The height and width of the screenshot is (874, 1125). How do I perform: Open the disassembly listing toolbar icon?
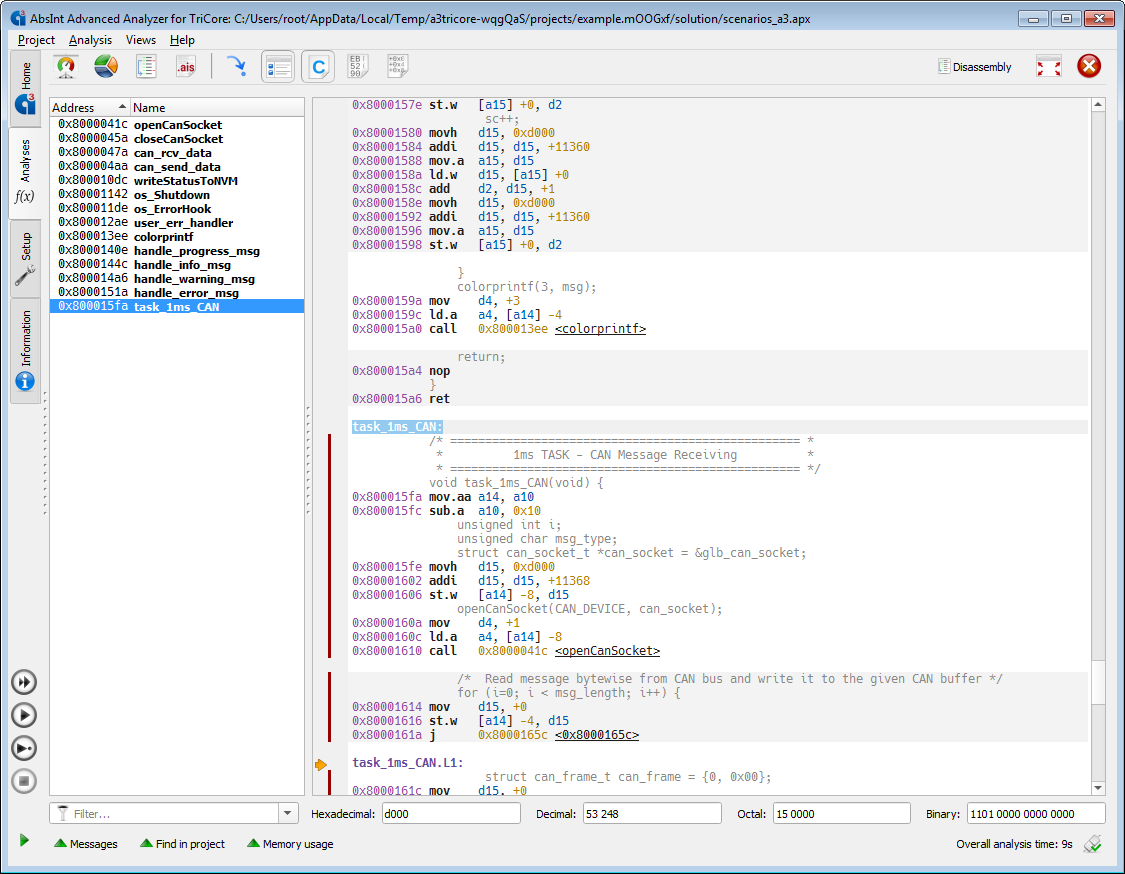146,67
